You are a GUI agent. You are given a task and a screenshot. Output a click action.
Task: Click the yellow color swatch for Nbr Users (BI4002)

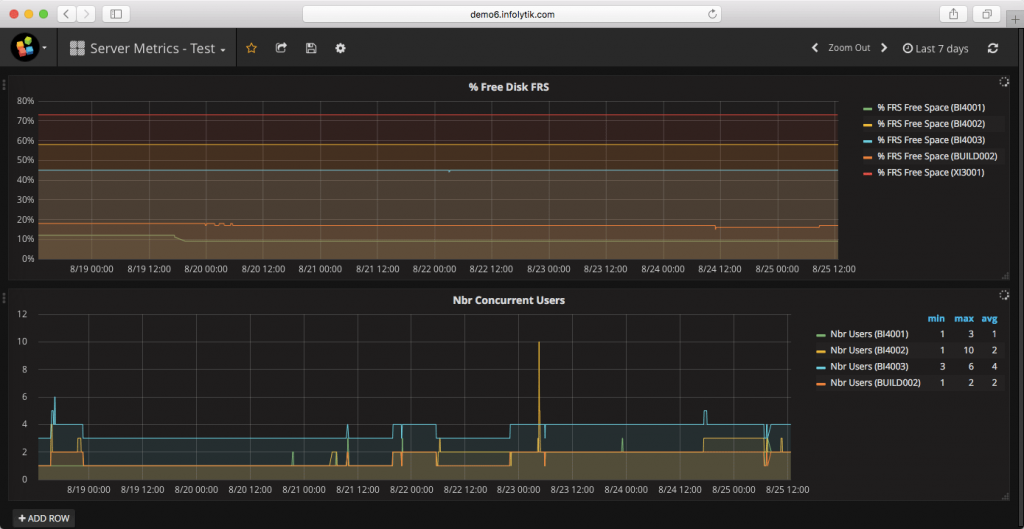(x=821, y=351)
